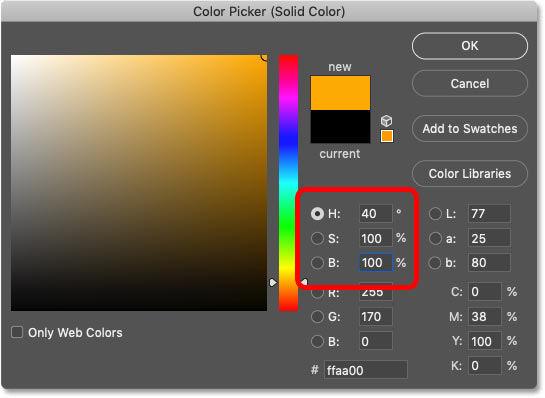The width and height of the screenshot is (545, 398).
Task: Select the Lab a radio button
Action: pyautogui.click(x=435, y=238)
